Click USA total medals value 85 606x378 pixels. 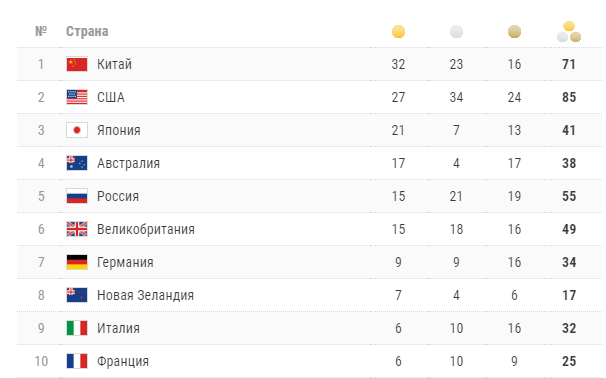click(569, 97)
